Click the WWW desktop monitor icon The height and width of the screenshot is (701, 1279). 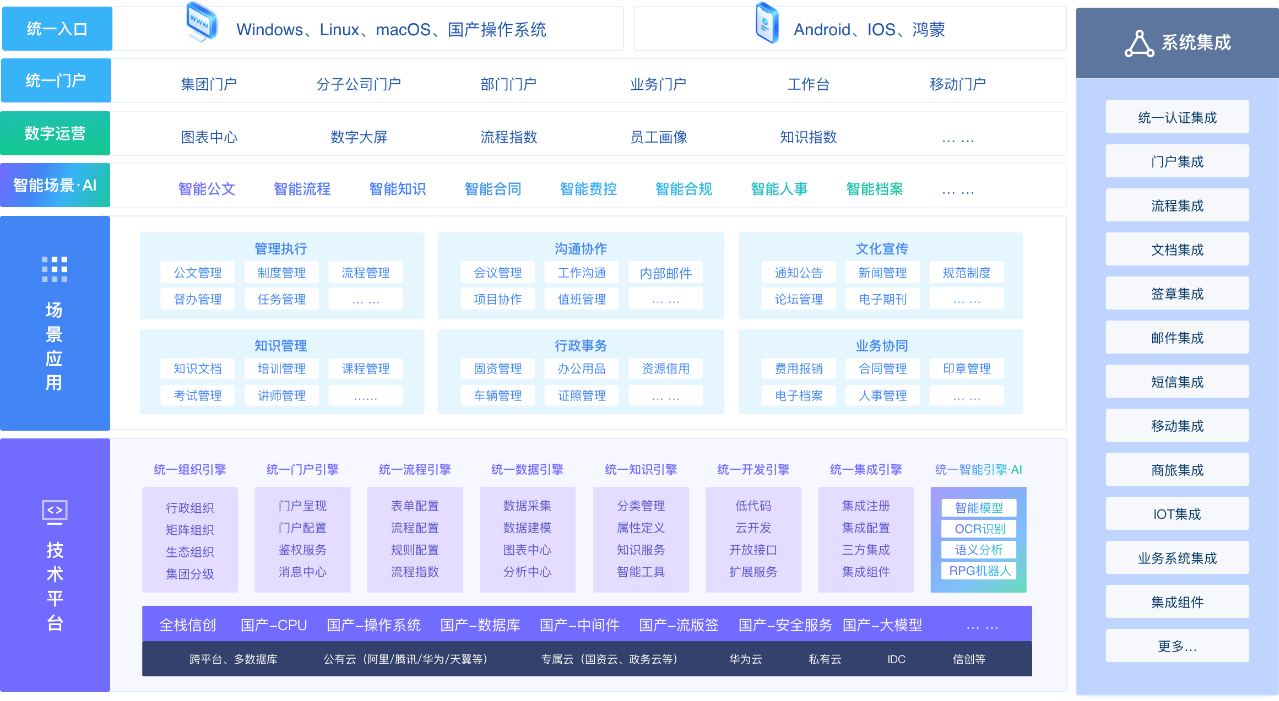pyautogui.click(x=202, y=22)
